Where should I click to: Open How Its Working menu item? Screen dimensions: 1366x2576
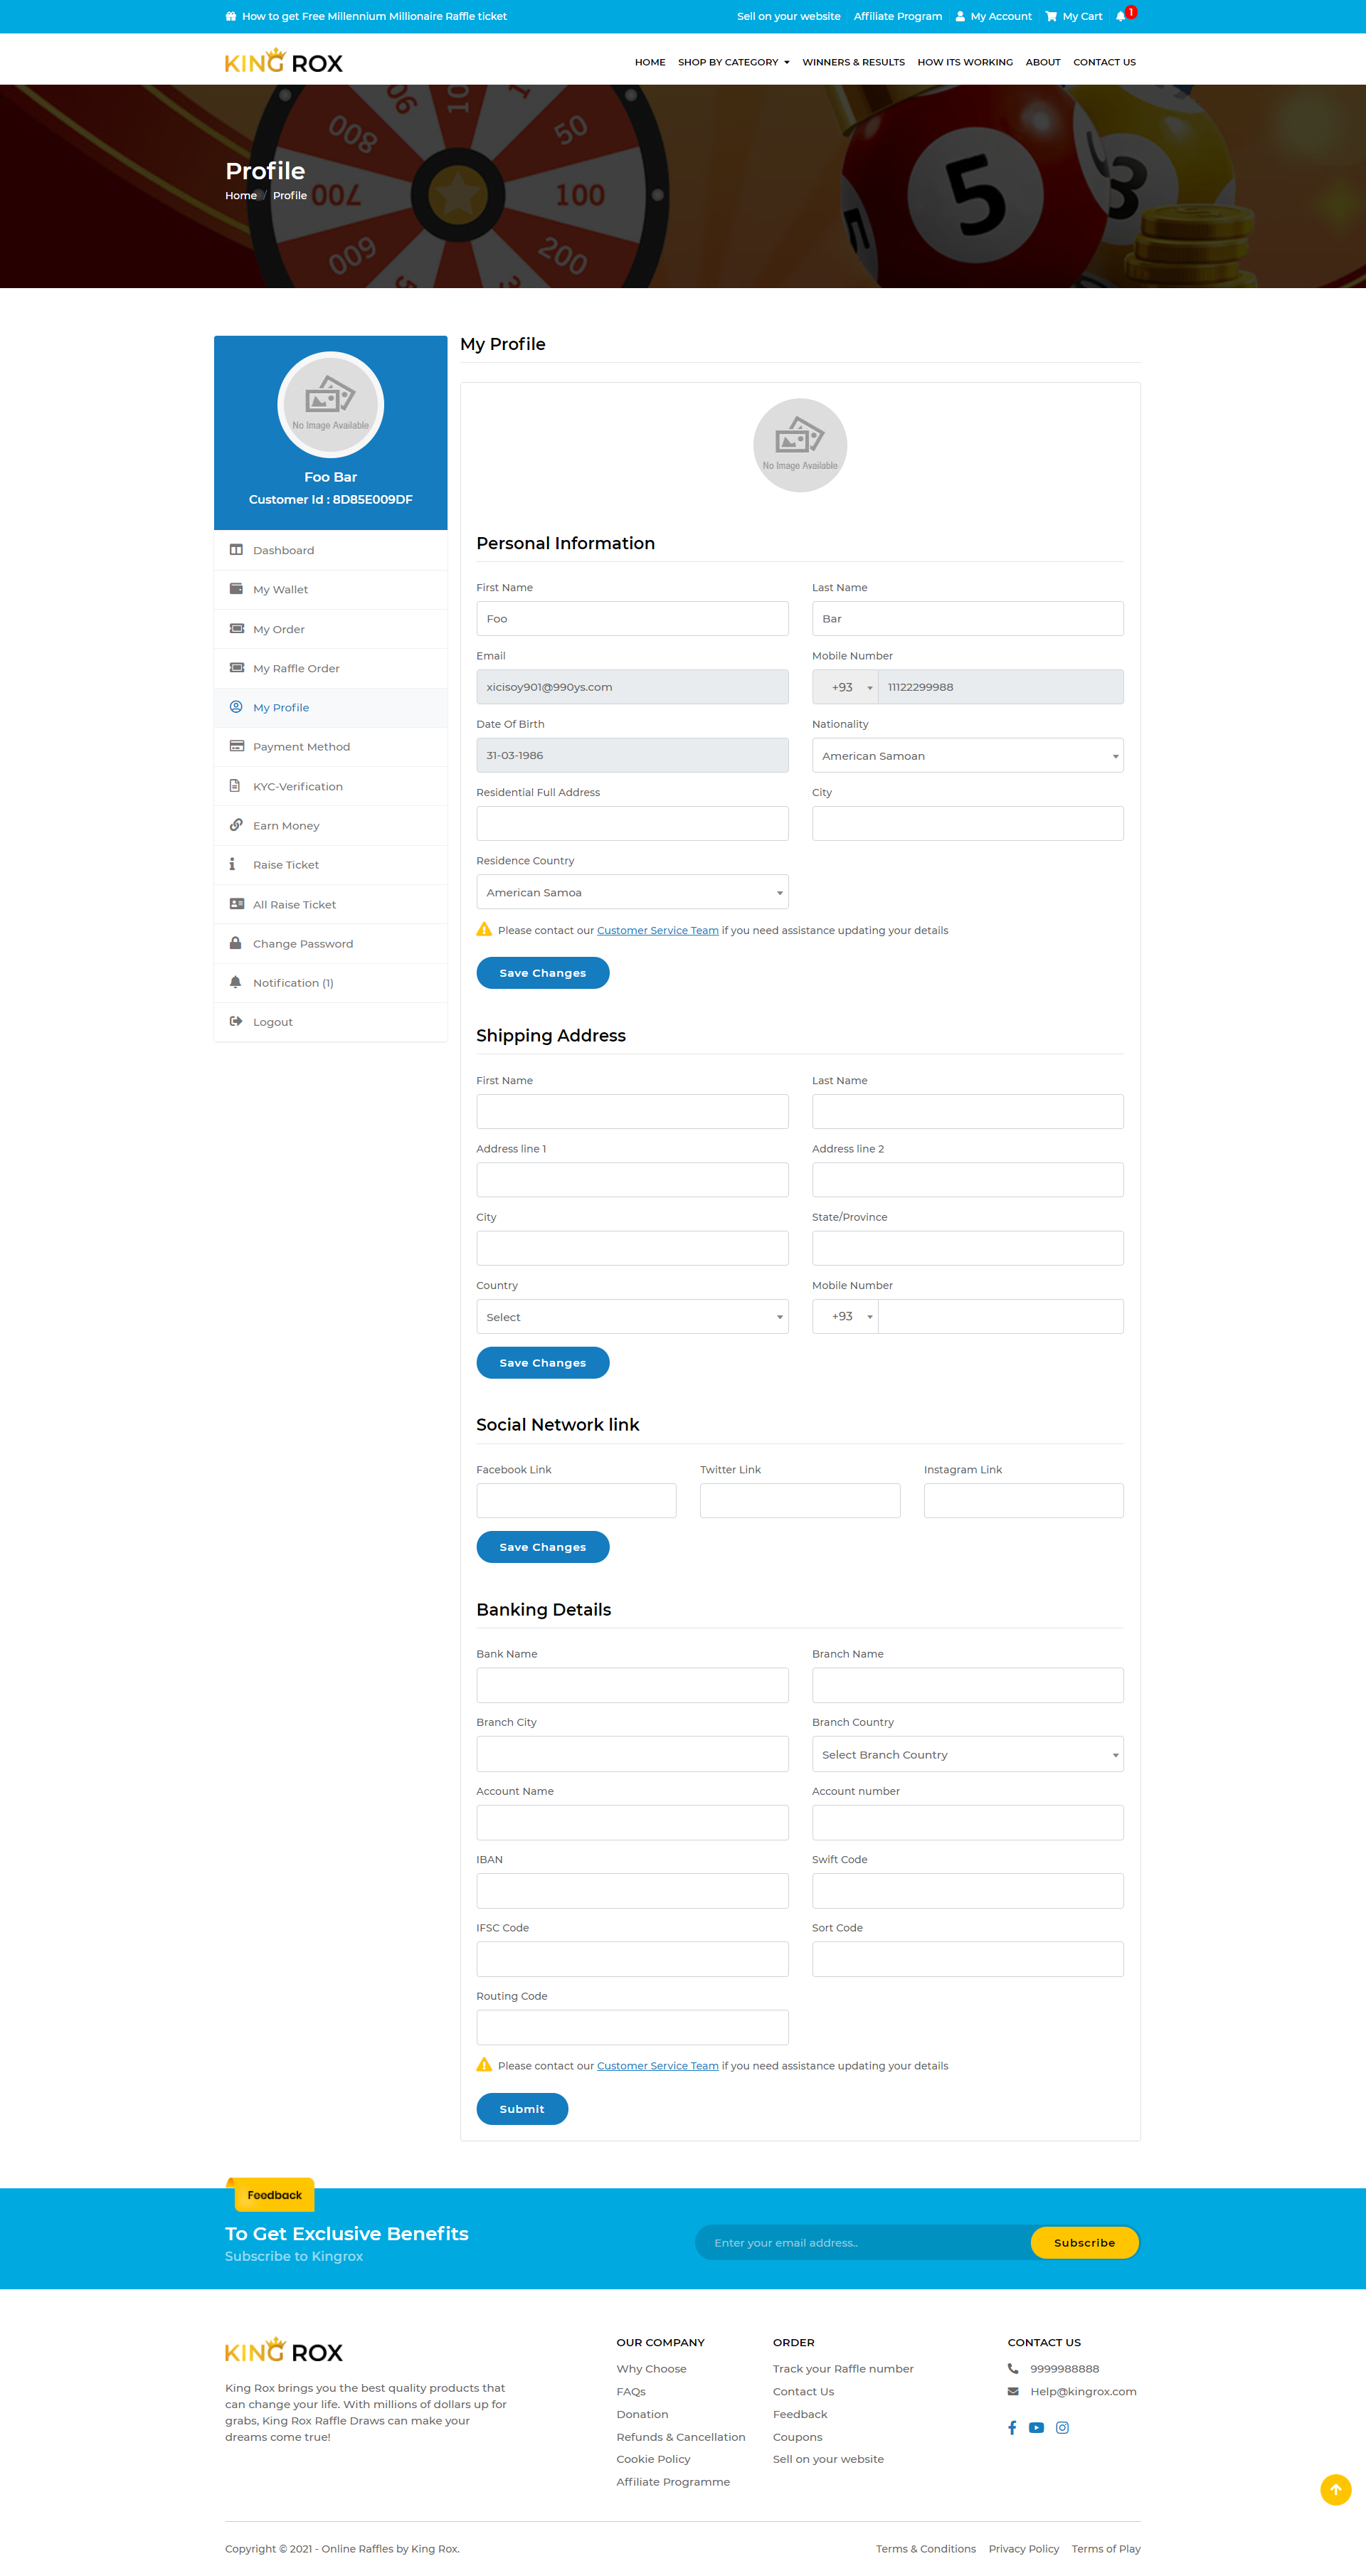pos(965,62)
